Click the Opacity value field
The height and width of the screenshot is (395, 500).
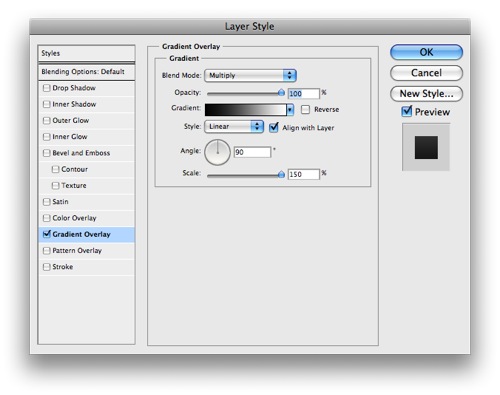[304, 93]
